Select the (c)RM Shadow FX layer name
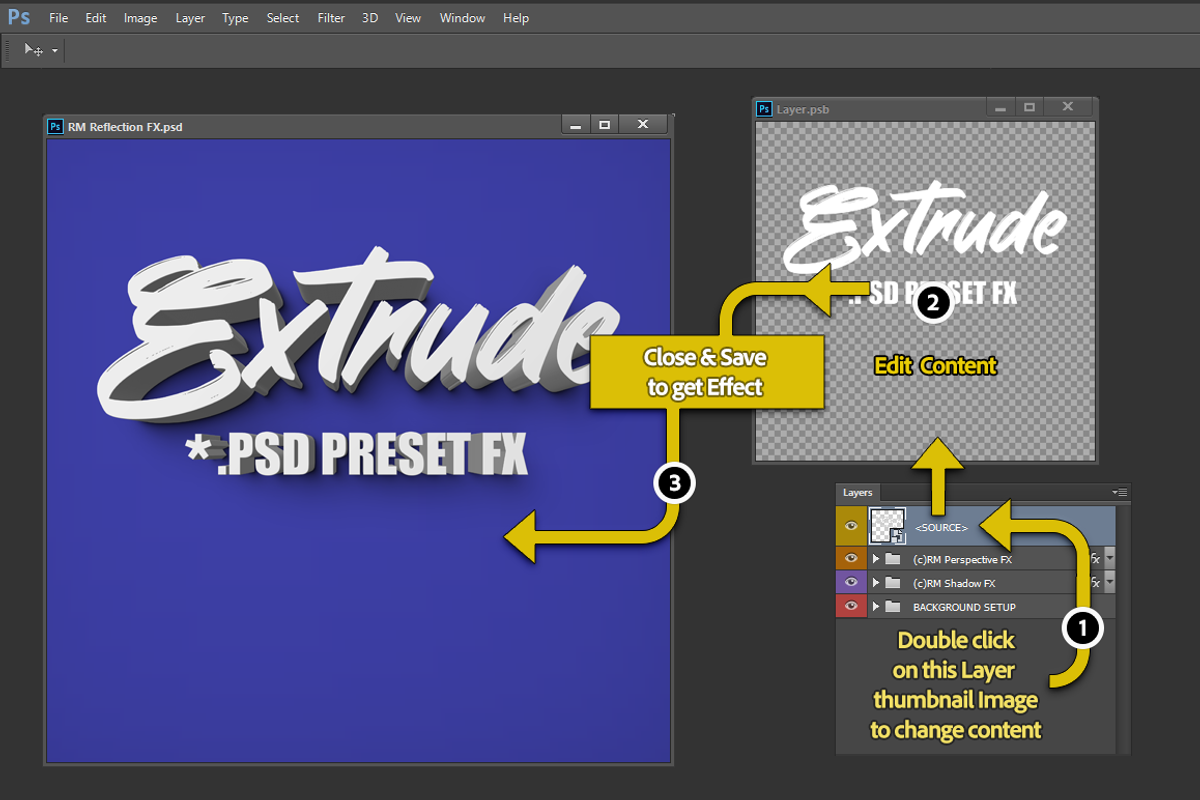The image size is (1200, 800). point(954,584)
